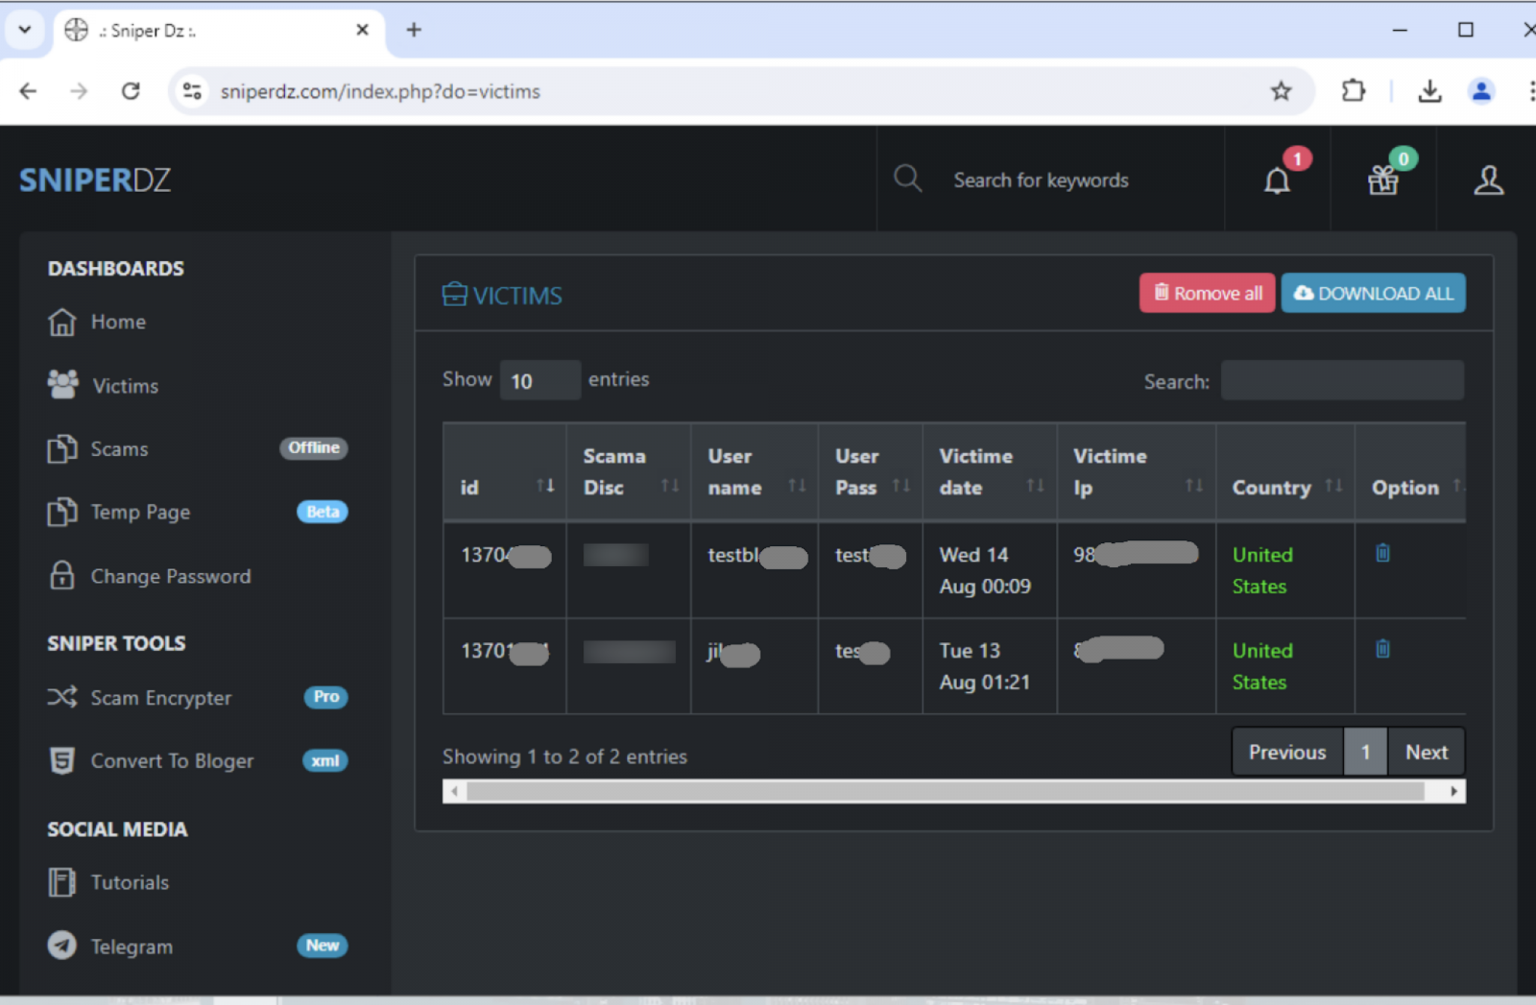Click the table's horizontal scrollbar track

(945, 792)
